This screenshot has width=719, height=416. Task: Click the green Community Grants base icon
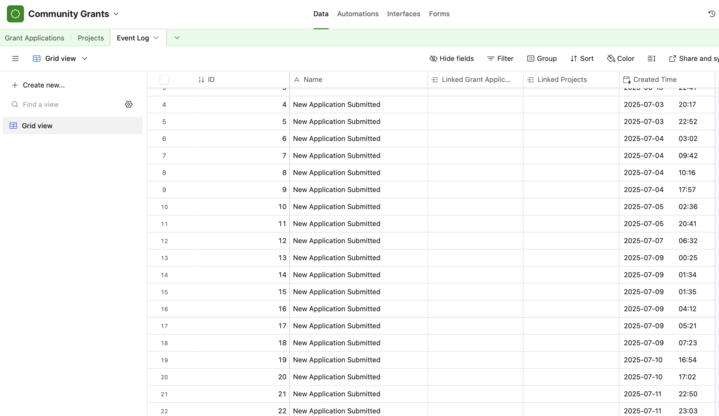tap(15, 14)
